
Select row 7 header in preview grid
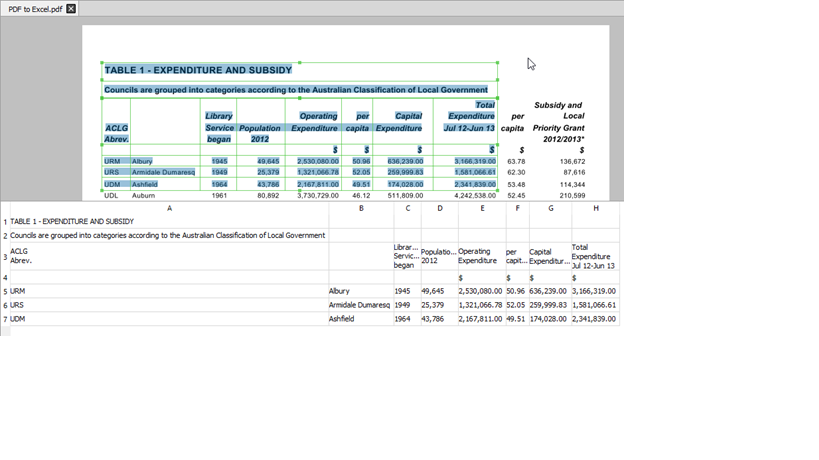click(x=5, y=319)
